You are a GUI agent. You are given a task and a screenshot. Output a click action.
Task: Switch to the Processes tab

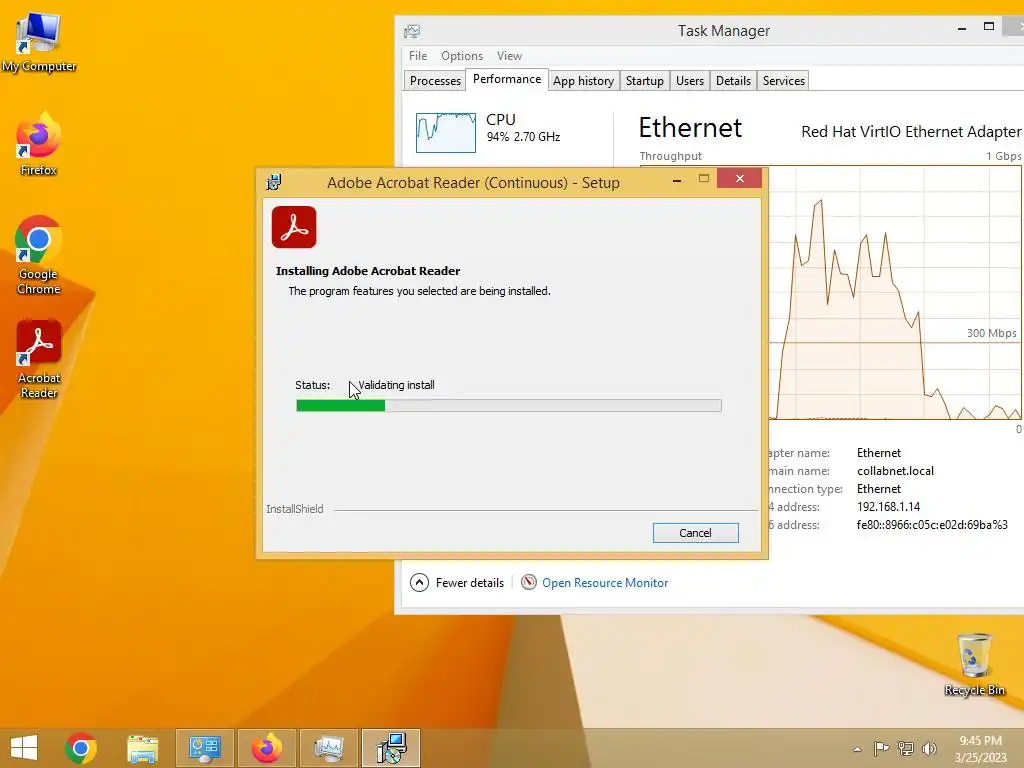pos(435,80)
